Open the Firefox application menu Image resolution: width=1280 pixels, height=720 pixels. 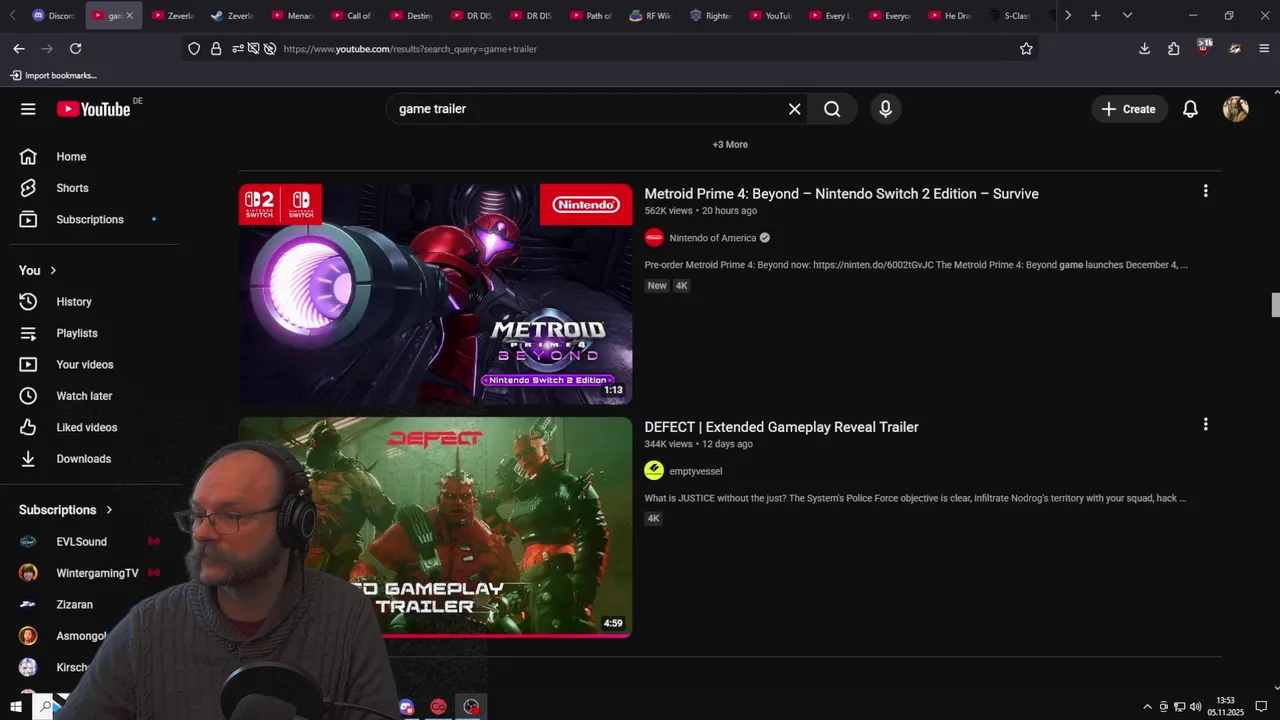[1264, 48]
